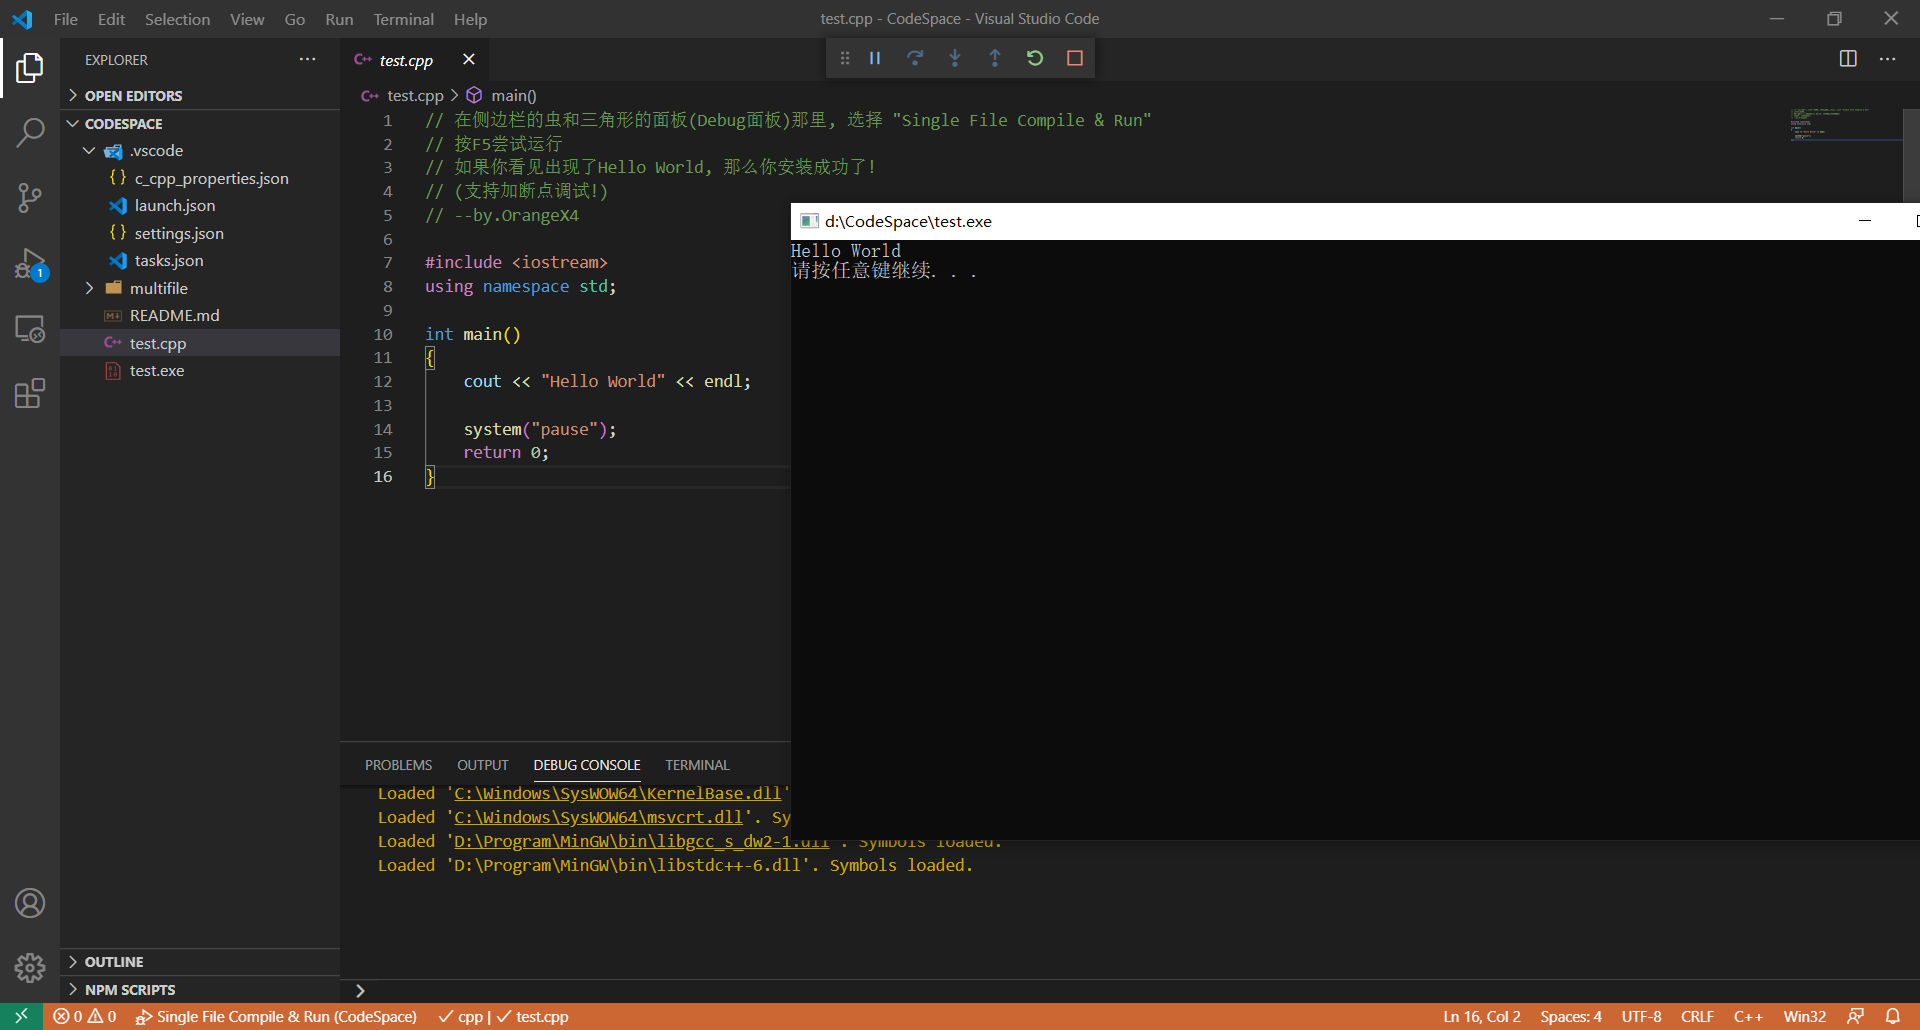The height and width of the screenshot is (1030, 1920).
Task: Select test.exe in the Explorer
Action: [156, 370]
